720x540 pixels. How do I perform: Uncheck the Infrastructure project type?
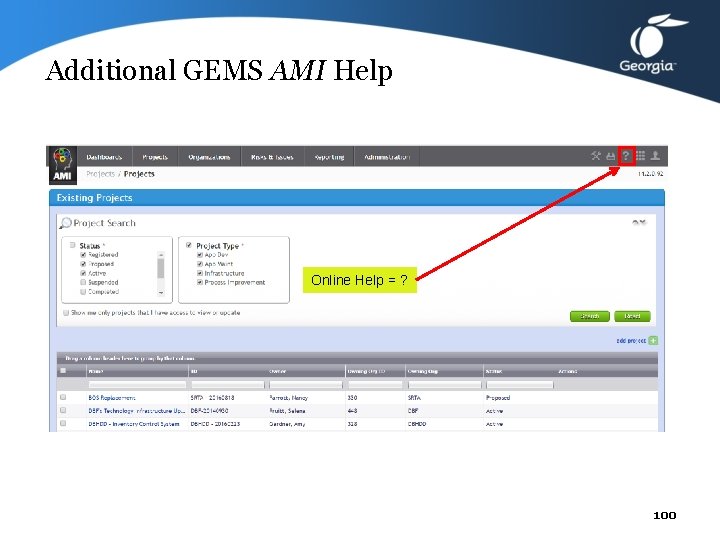click(200, 273)
